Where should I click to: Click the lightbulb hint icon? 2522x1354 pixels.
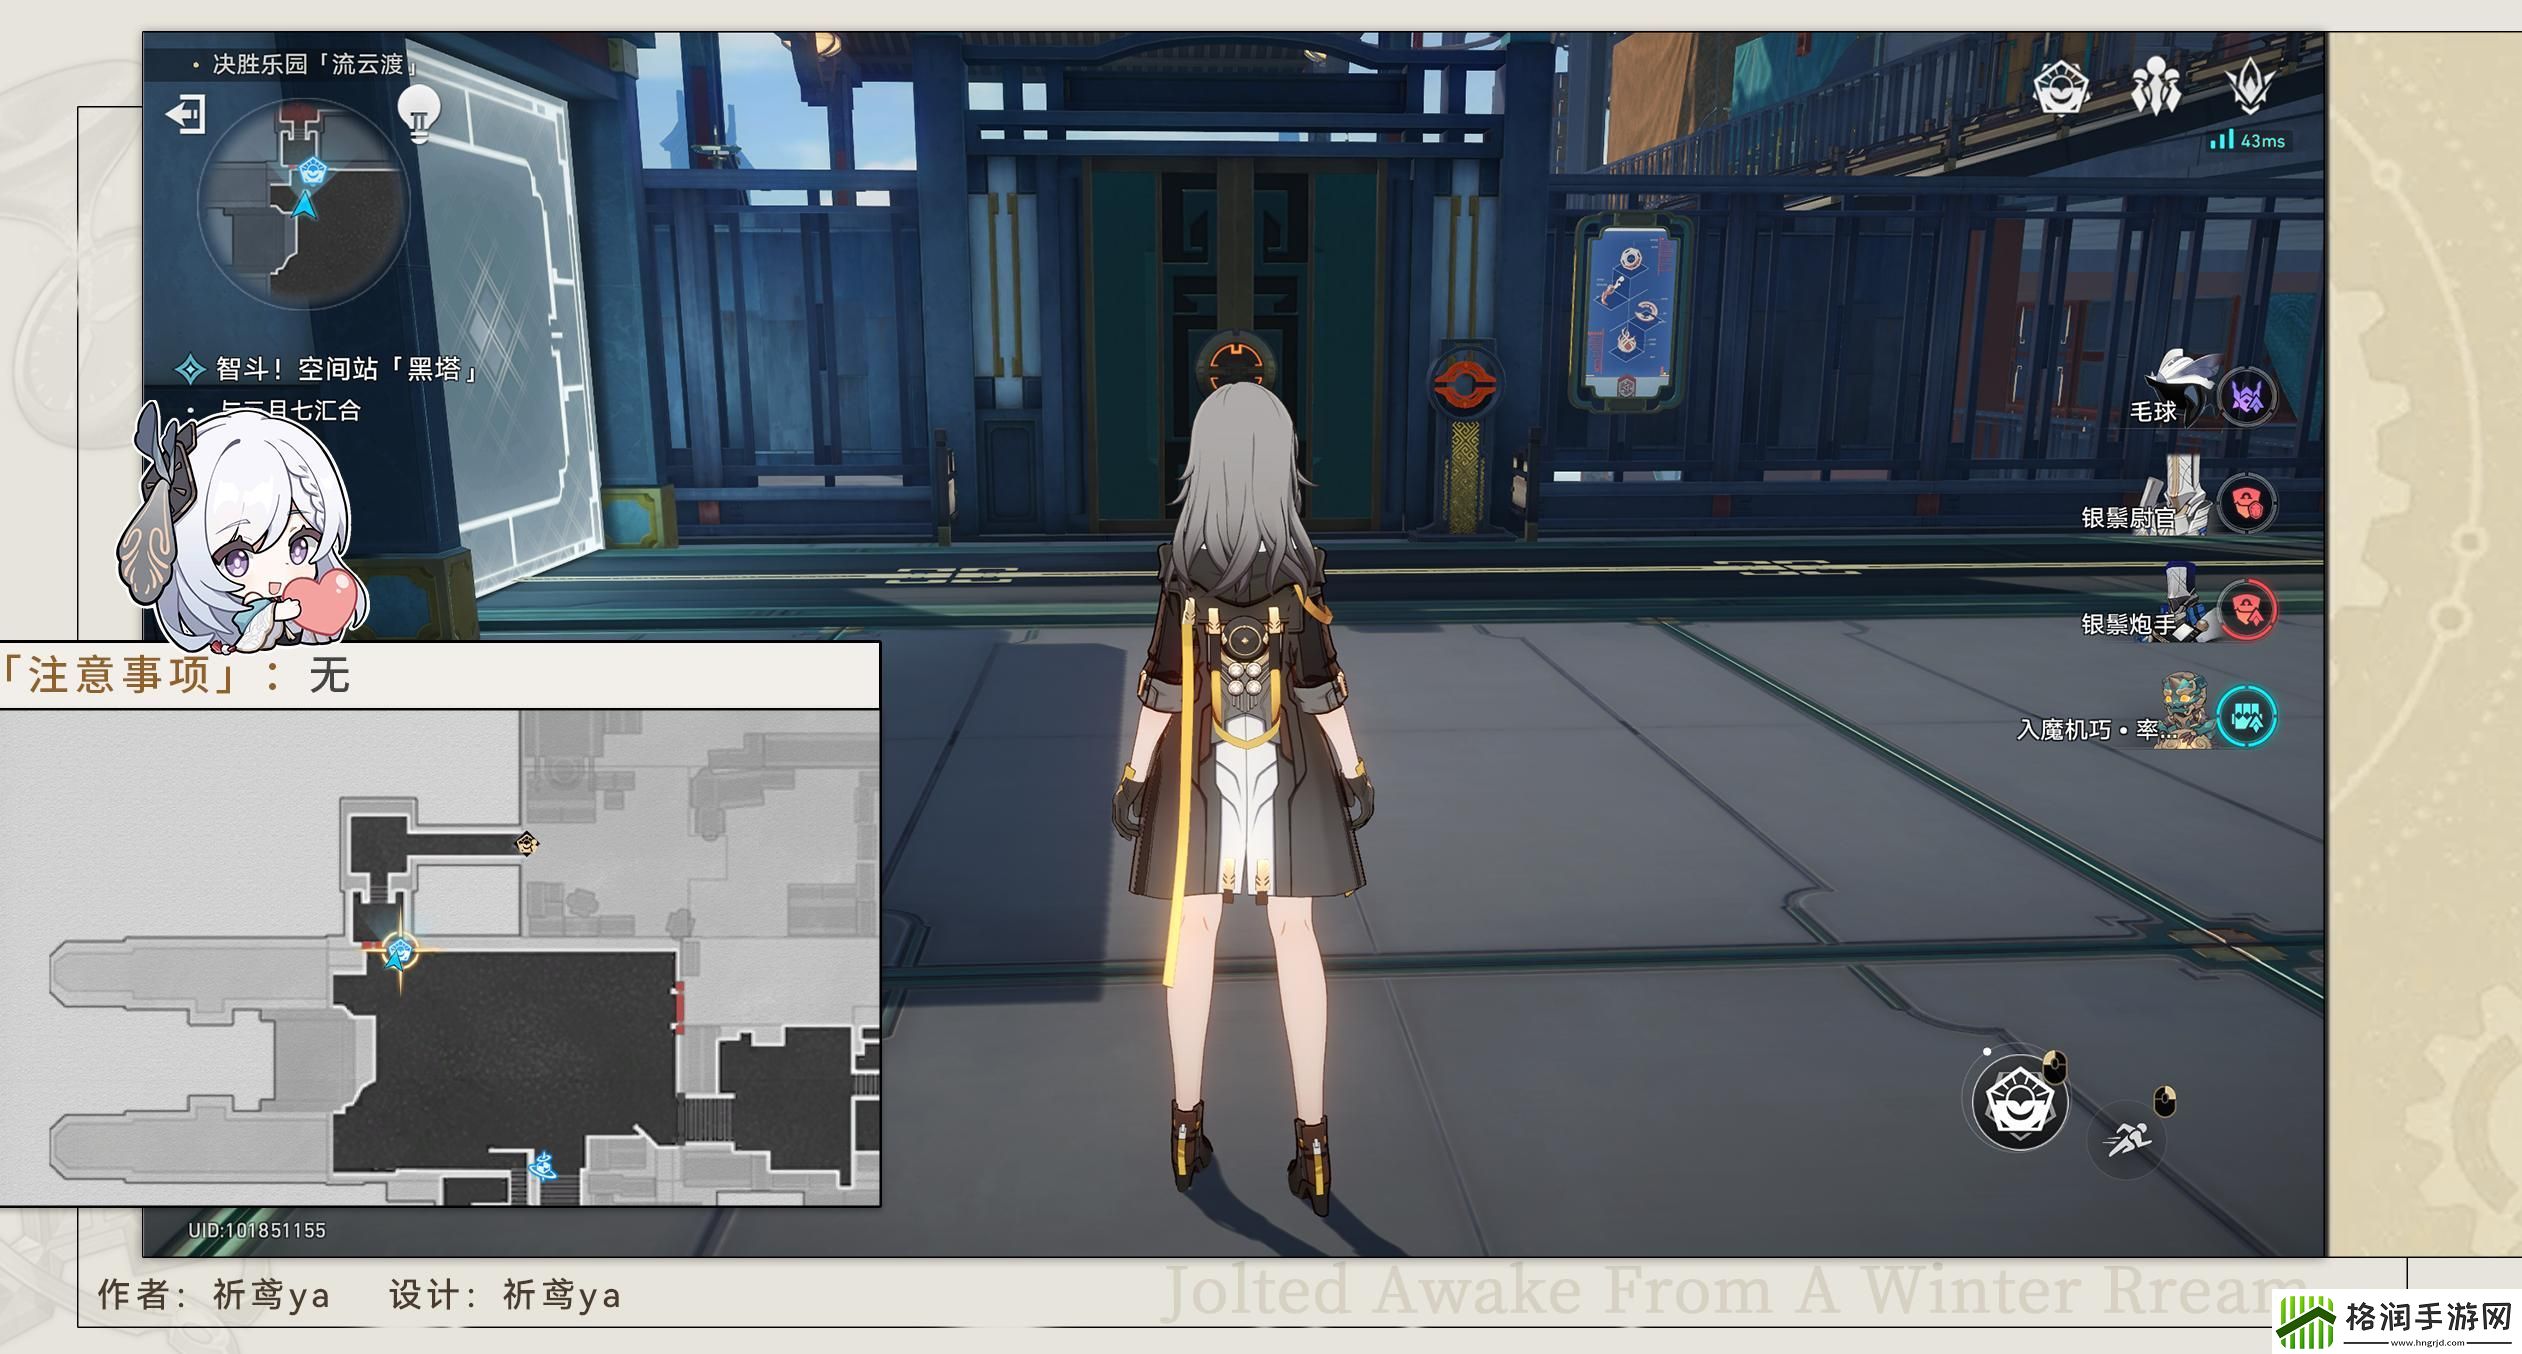(419, 113)
